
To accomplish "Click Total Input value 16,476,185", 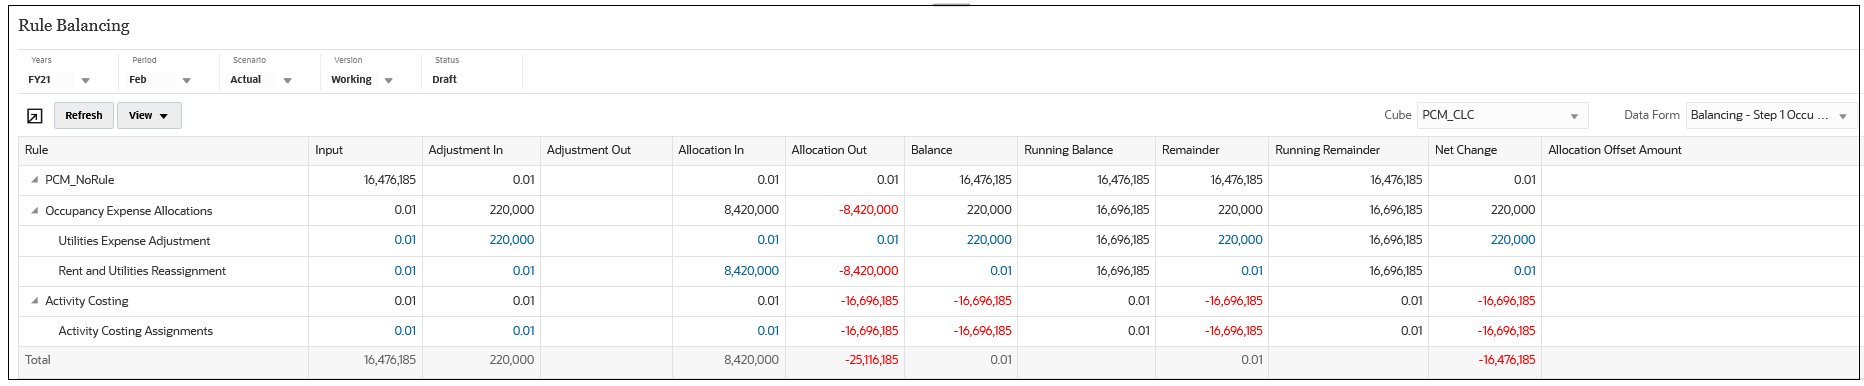I will coord(390,360).
